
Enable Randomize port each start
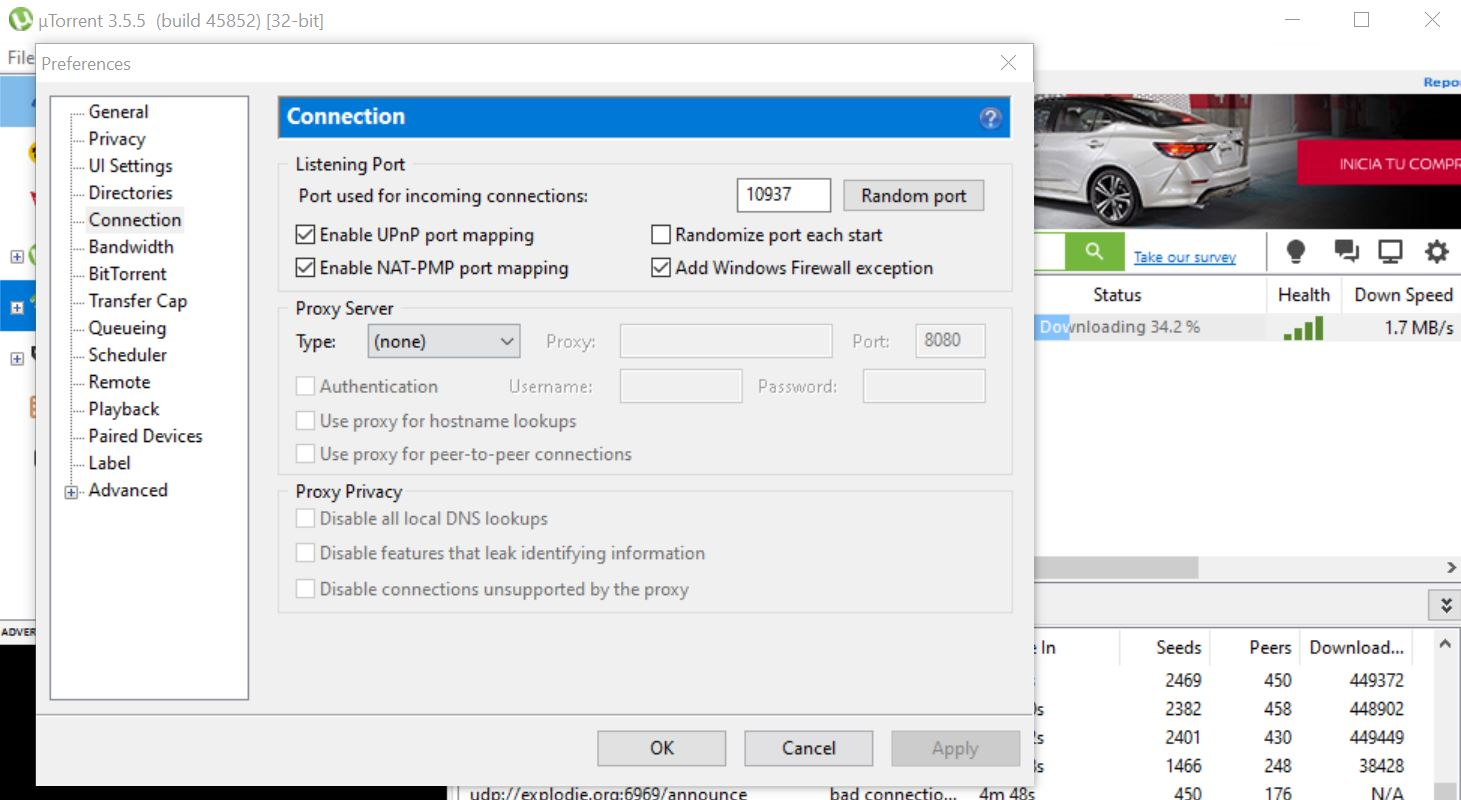pos(660,235)
